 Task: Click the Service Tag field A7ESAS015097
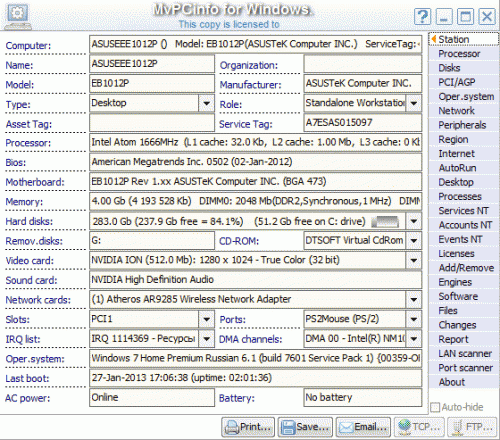(x=363, y=123)
